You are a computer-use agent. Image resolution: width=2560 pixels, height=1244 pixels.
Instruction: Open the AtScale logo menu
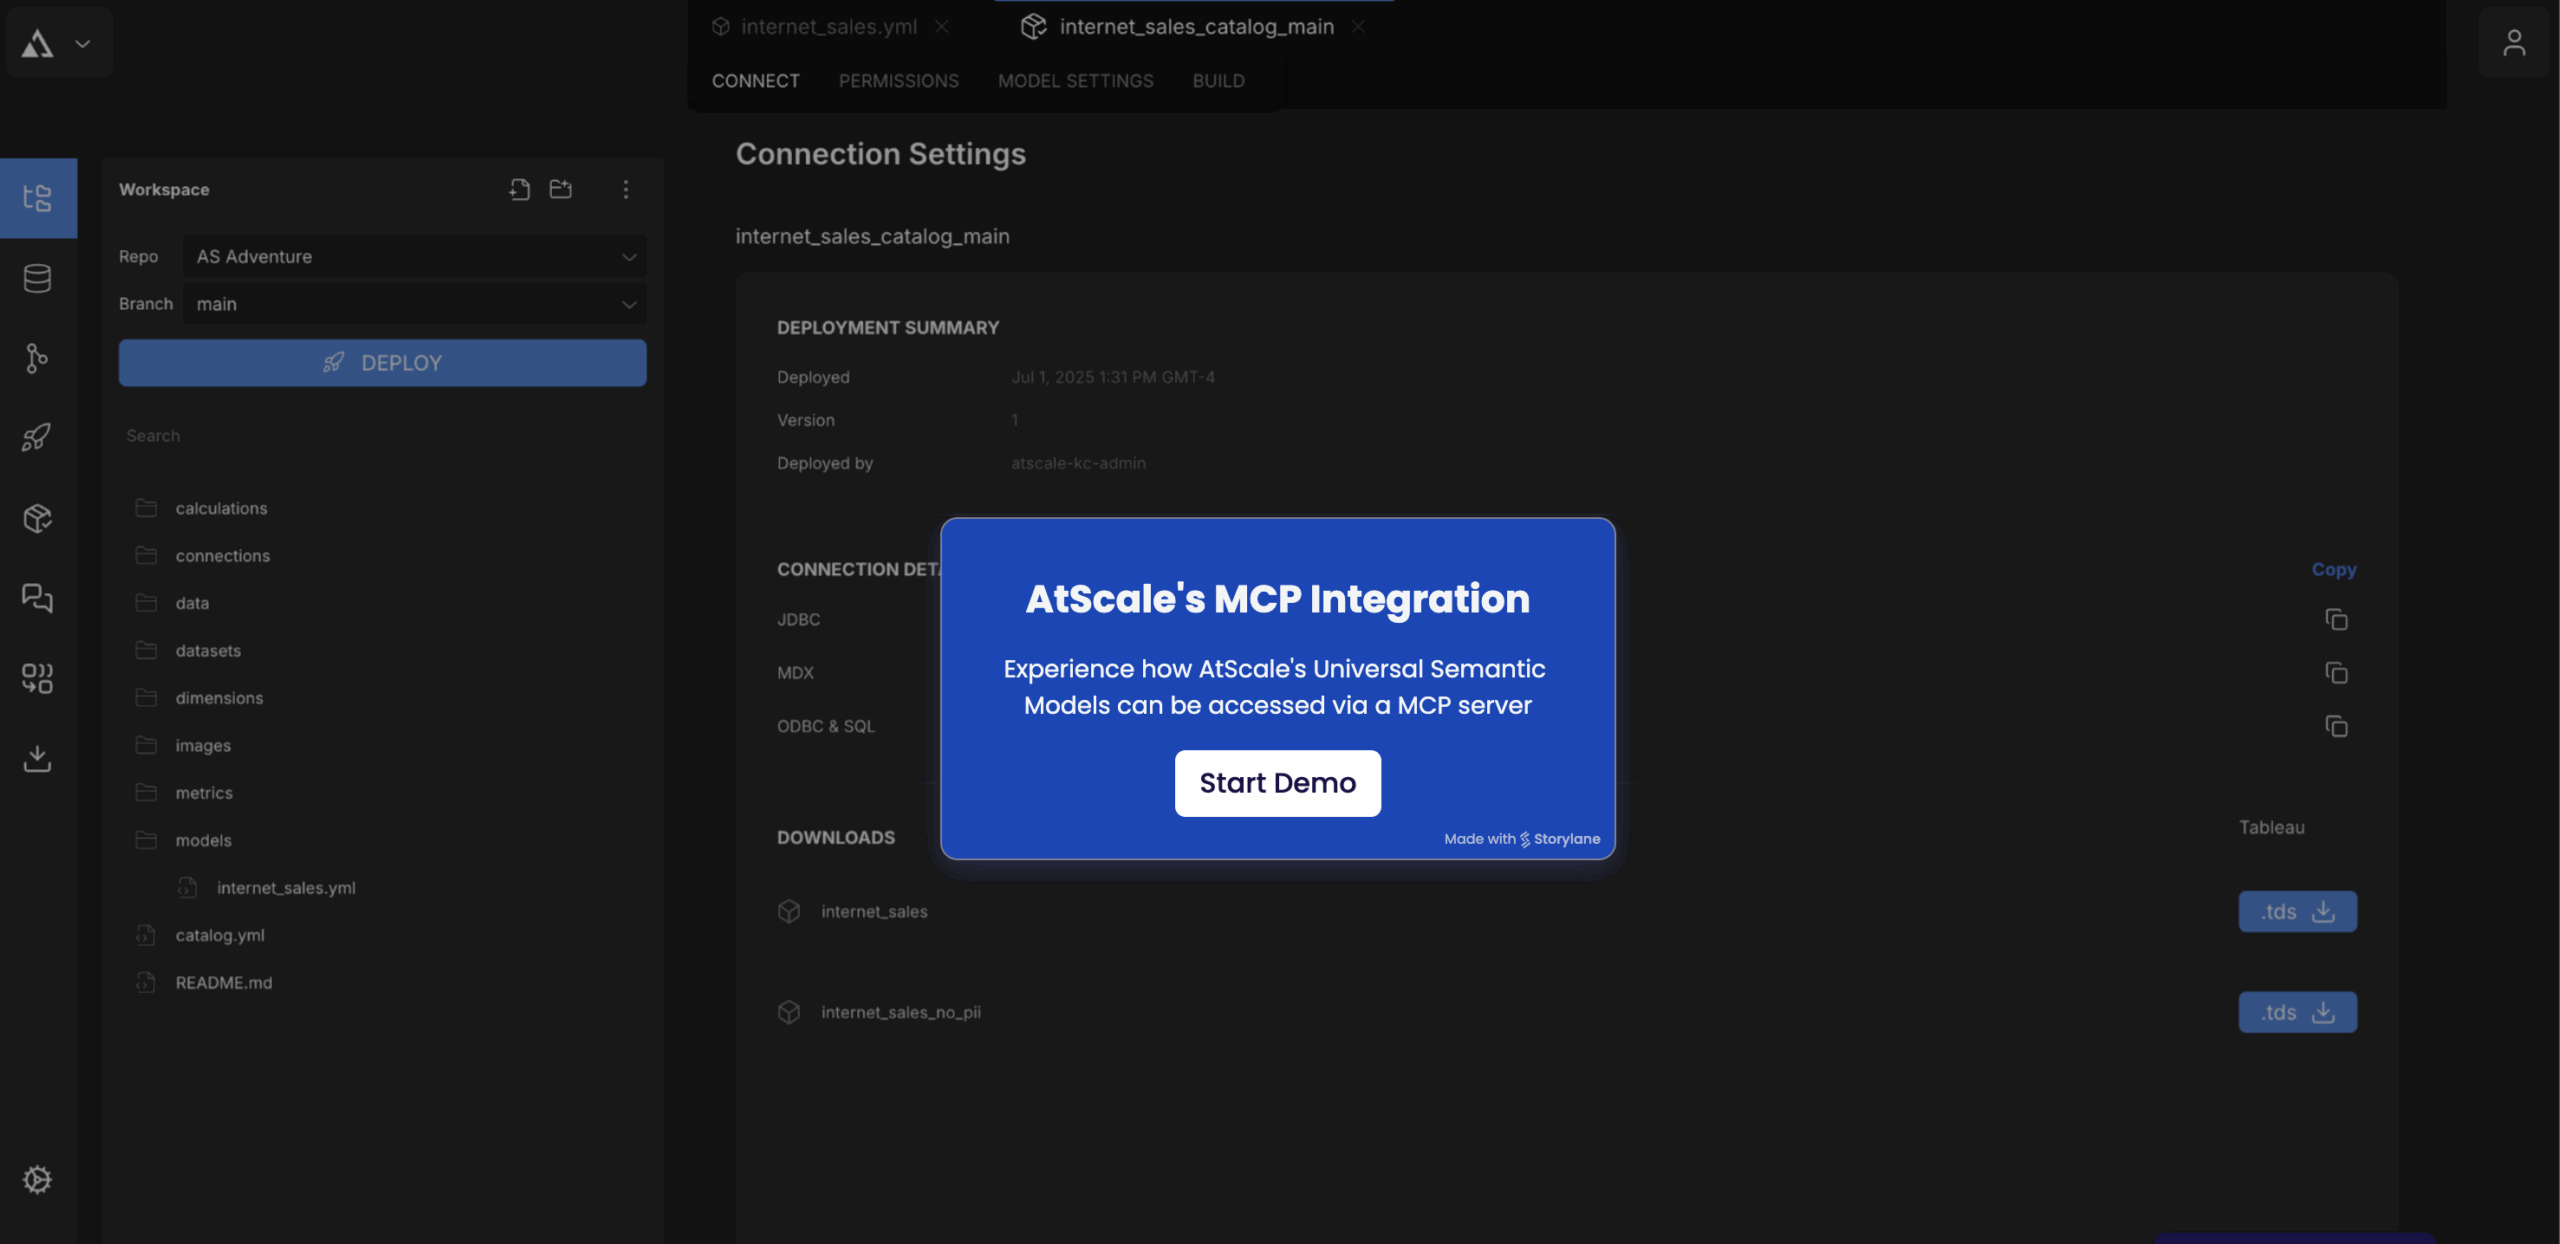pyautogui.click(x=58, y=43)
